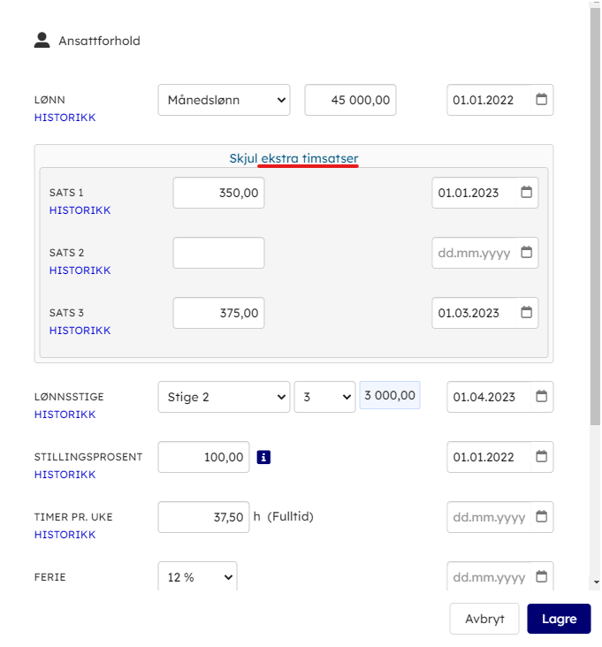
Task: Click the Sats 3 field with 375,00
Action: [219, 313]
